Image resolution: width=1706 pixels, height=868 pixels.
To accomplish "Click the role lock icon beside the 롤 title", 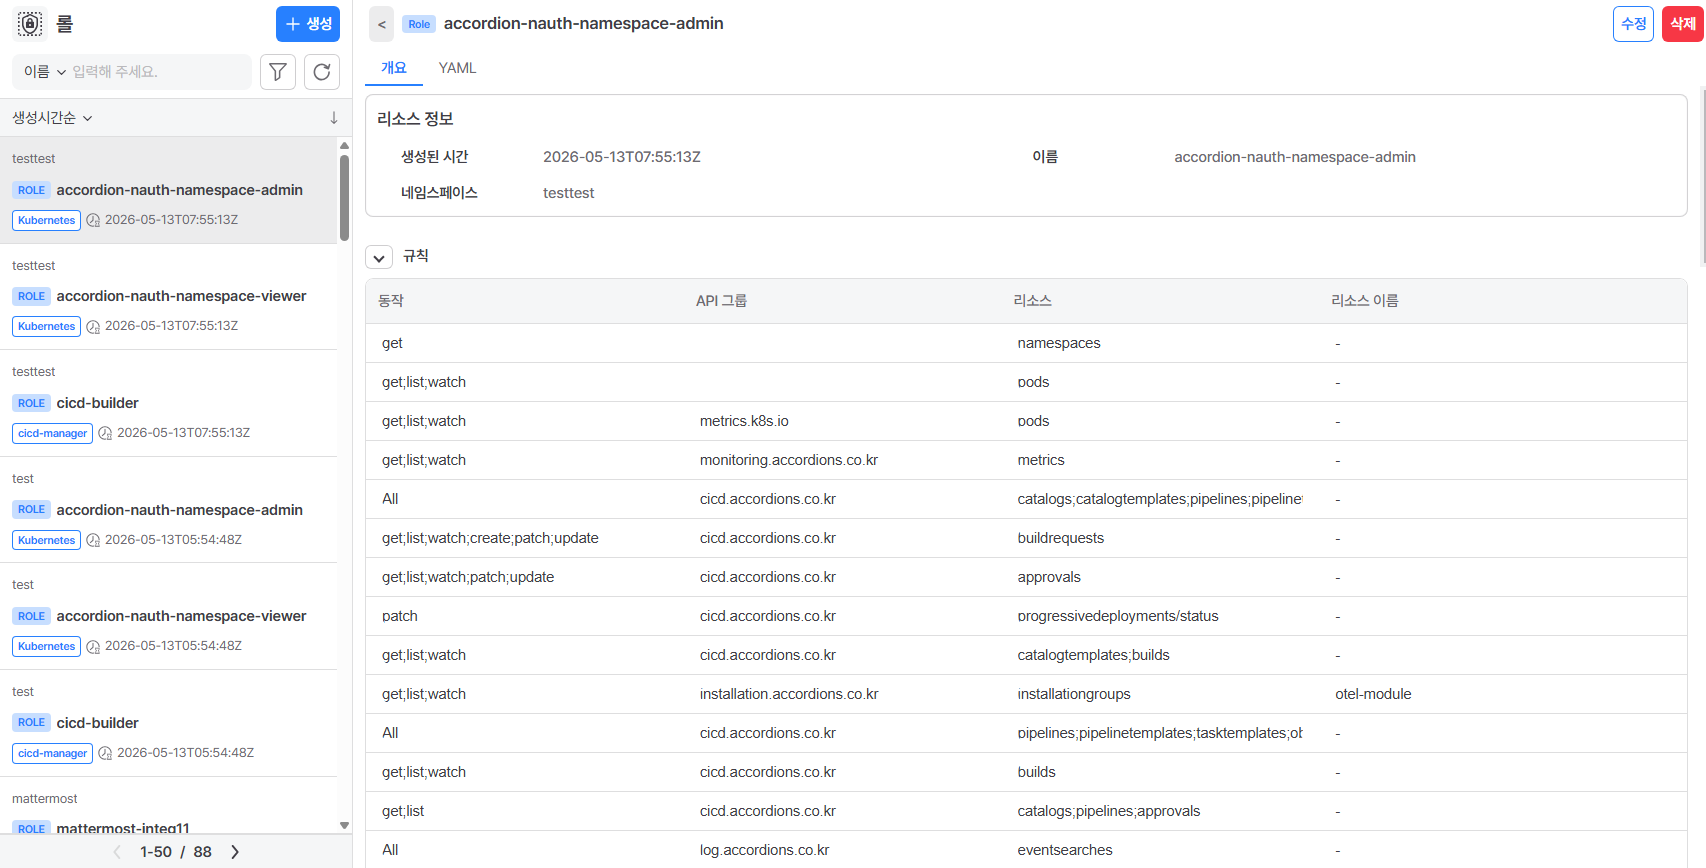I will (x=30, y=24).
